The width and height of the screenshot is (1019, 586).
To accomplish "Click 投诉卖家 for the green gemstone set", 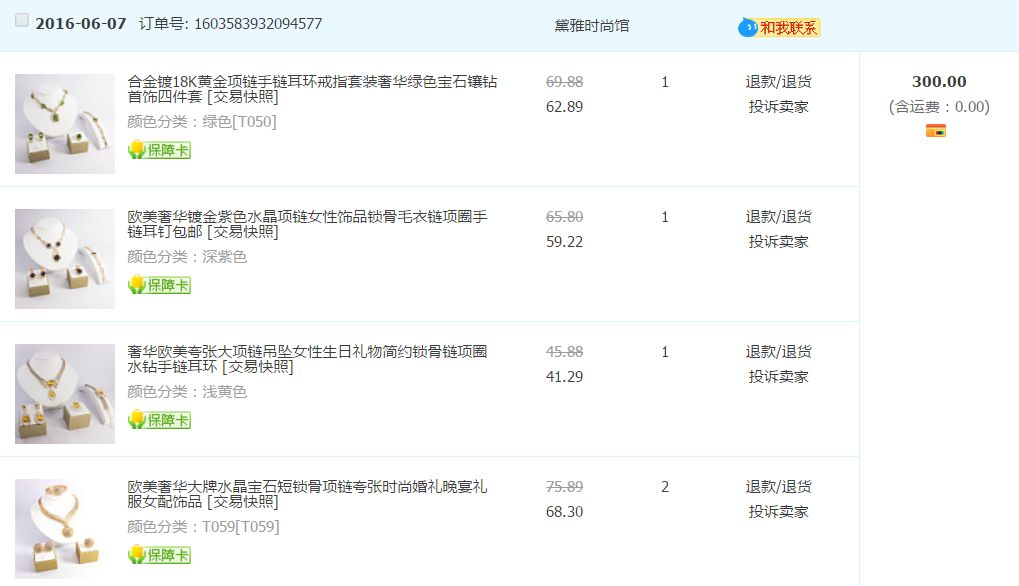I will 778,107.
